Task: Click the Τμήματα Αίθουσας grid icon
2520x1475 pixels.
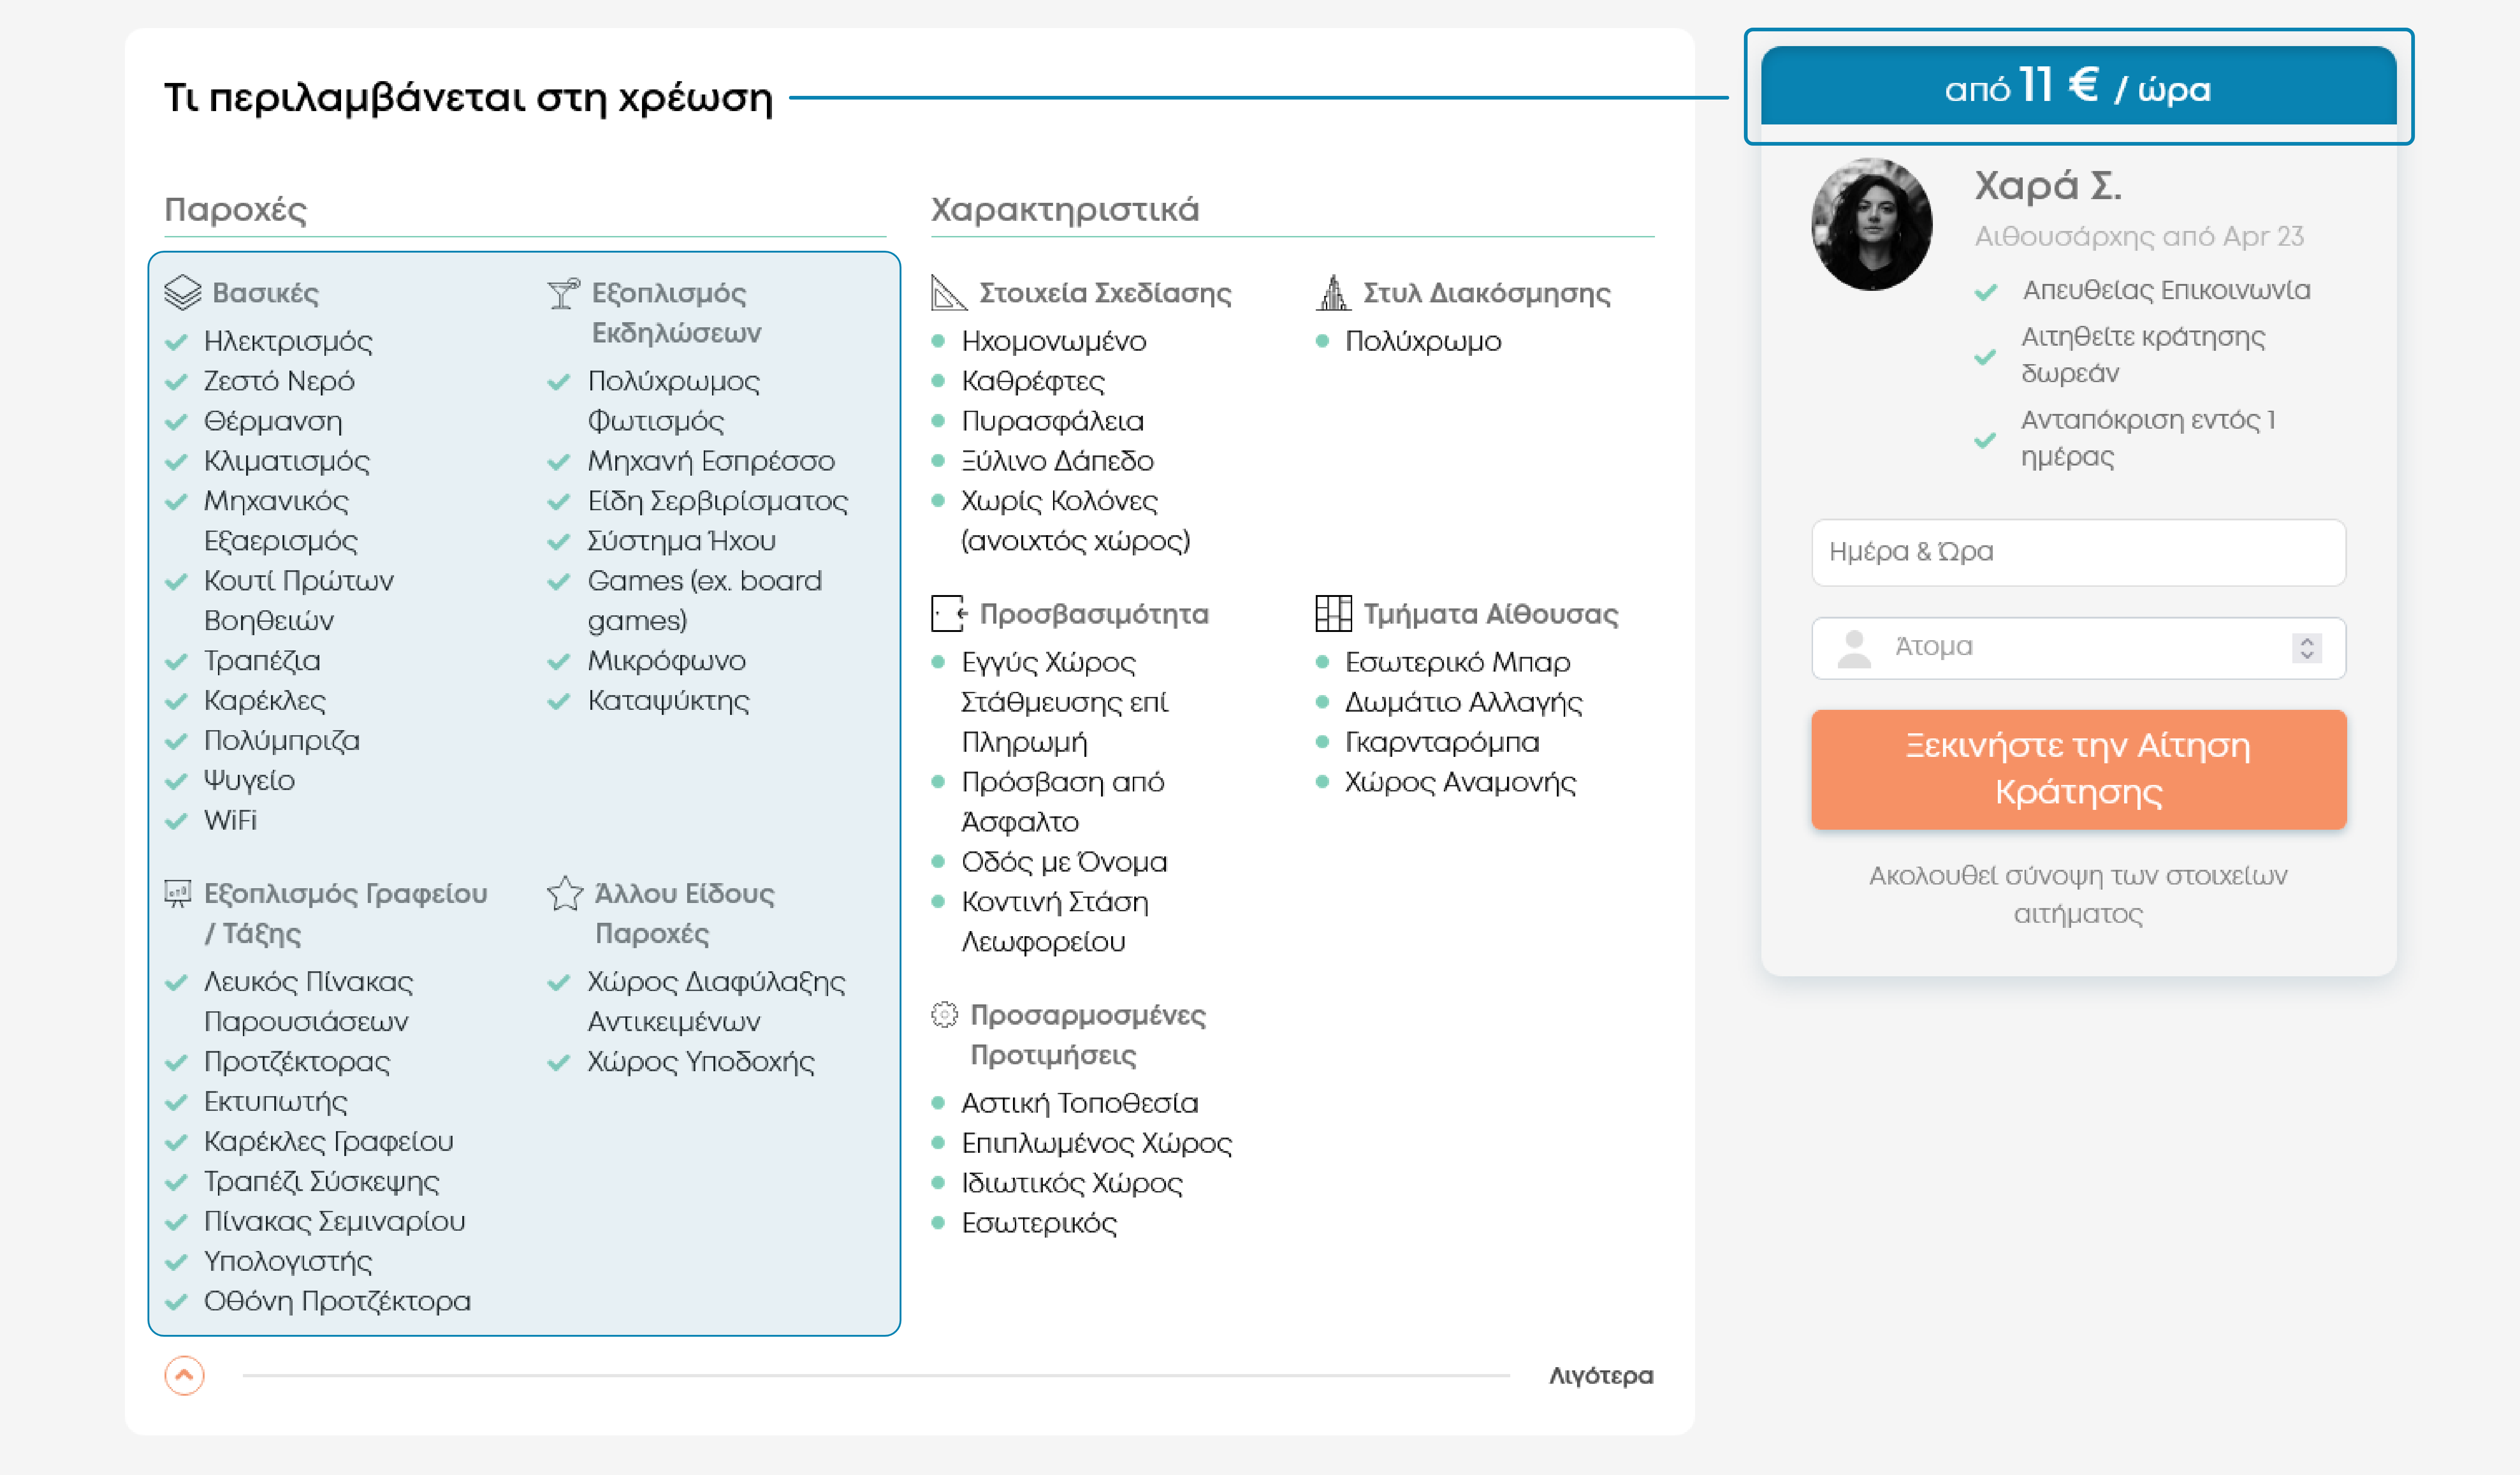Action: click(x=1333, y=613)
